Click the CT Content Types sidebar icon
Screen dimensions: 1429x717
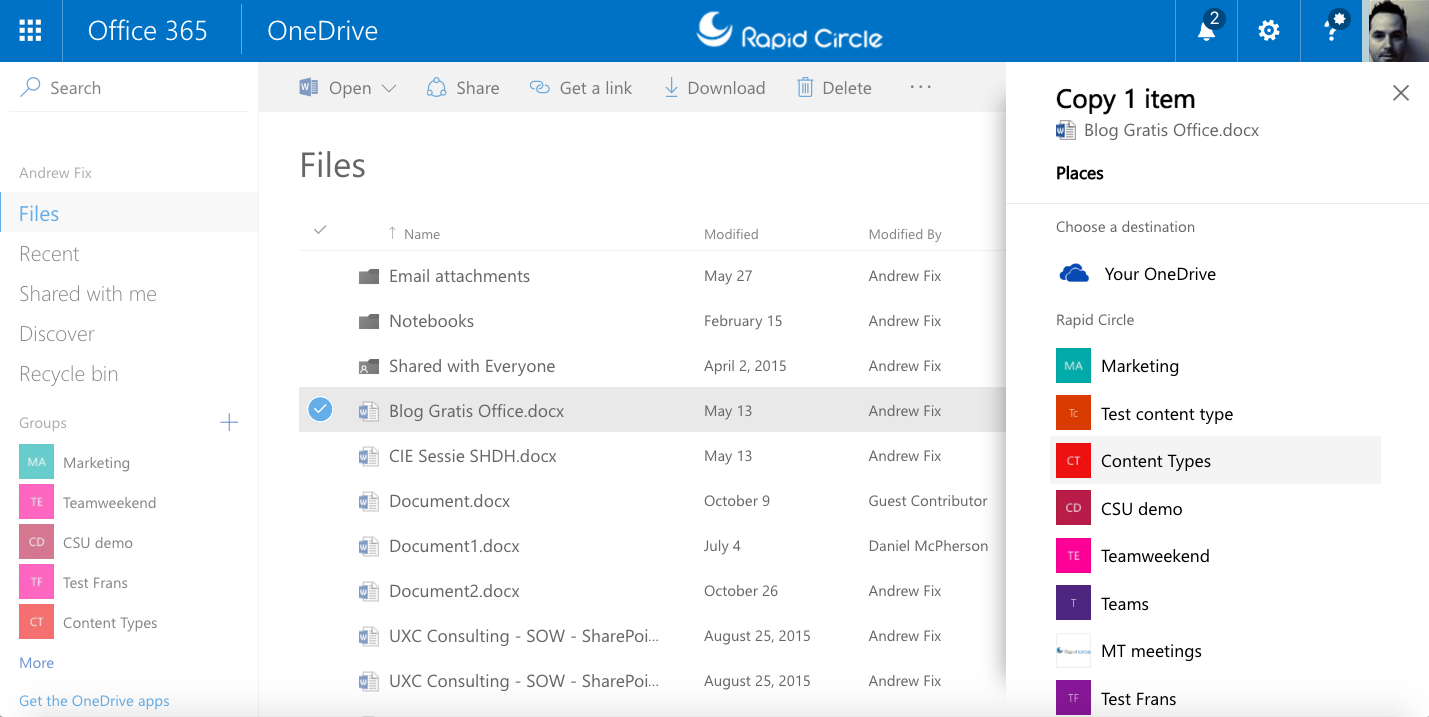[36, 622]
